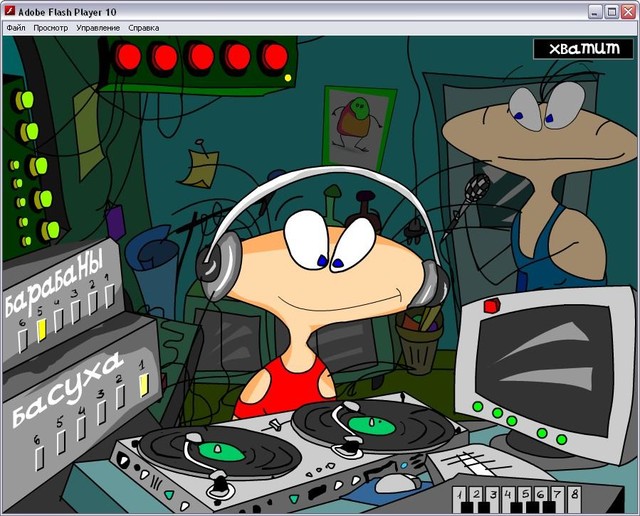The height and width of the screenshot is (516, 640).
Task: Open the Управление menu
Action: (x=97, y=28)
